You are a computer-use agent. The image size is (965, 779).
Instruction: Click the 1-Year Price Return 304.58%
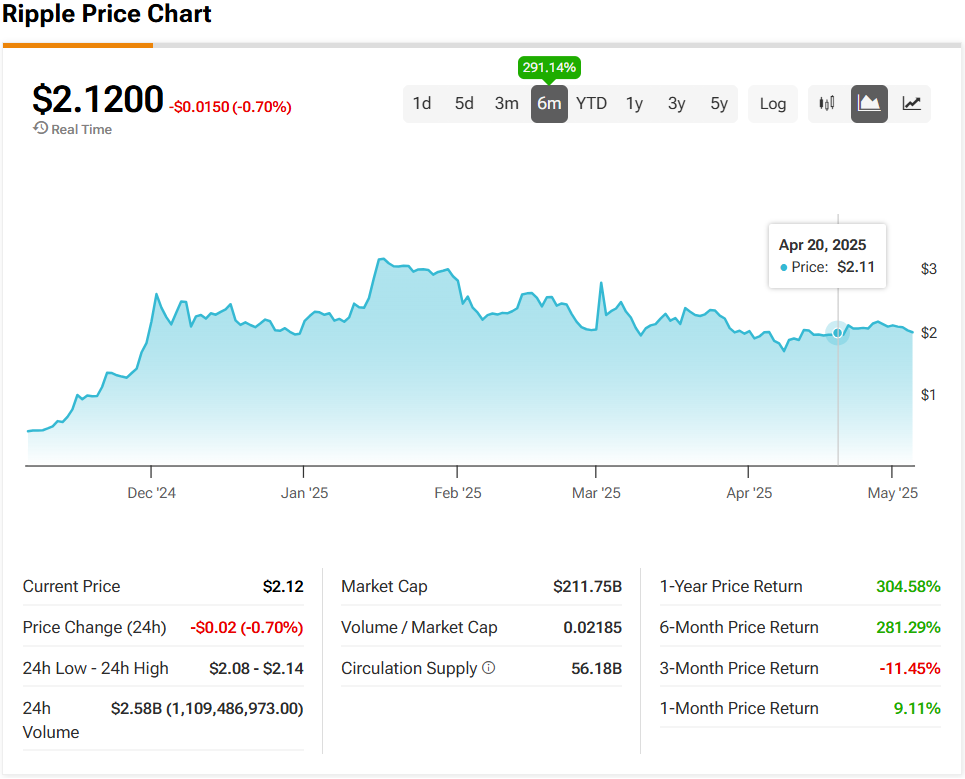(908, 586)
